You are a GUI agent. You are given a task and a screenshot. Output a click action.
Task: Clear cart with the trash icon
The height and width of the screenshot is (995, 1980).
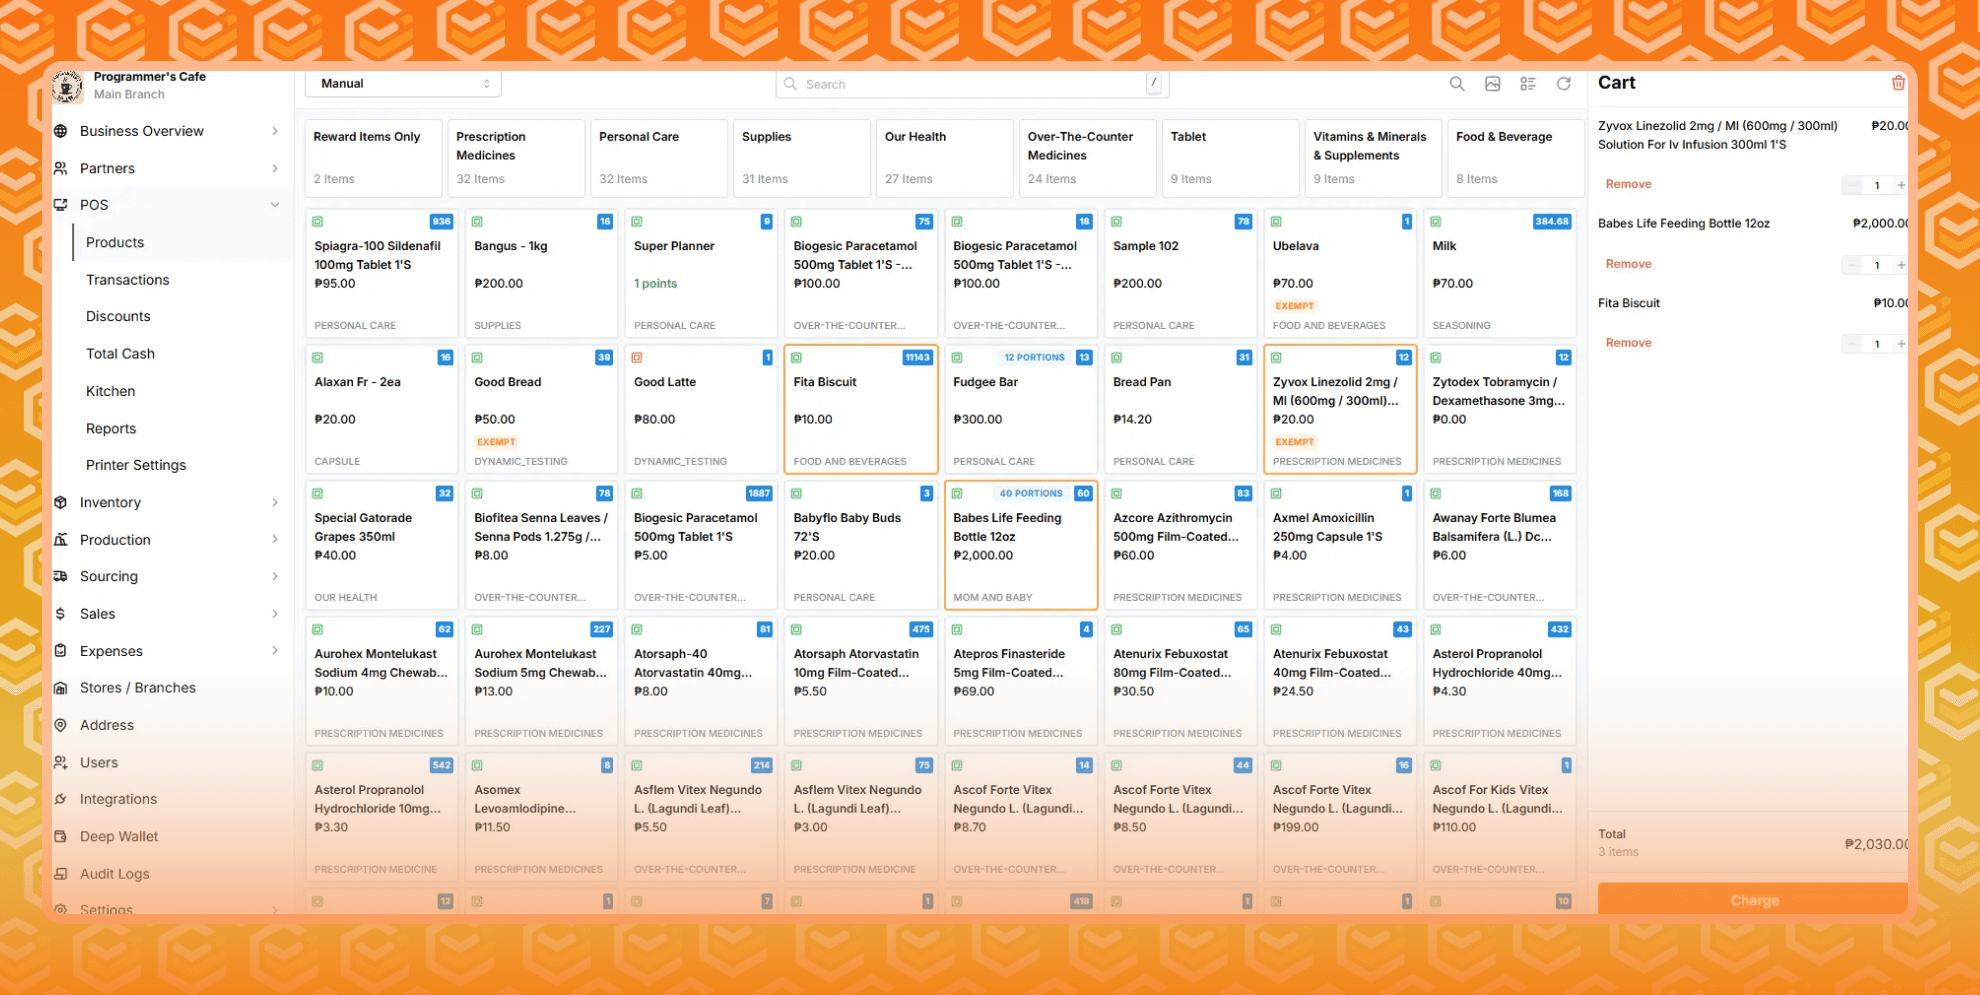[x=1897, y=83]
